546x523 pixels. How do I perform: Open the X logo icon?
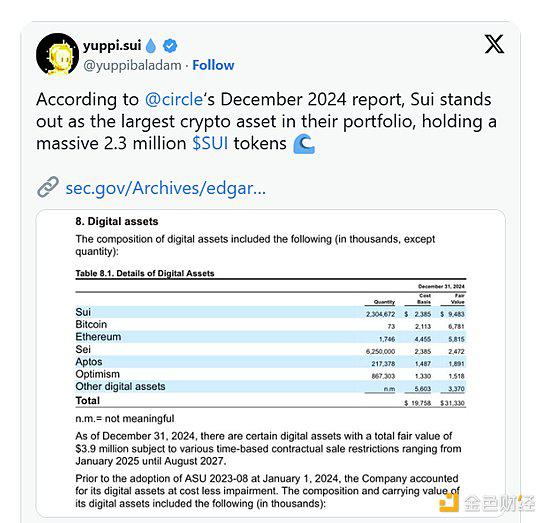pos(494,44)
